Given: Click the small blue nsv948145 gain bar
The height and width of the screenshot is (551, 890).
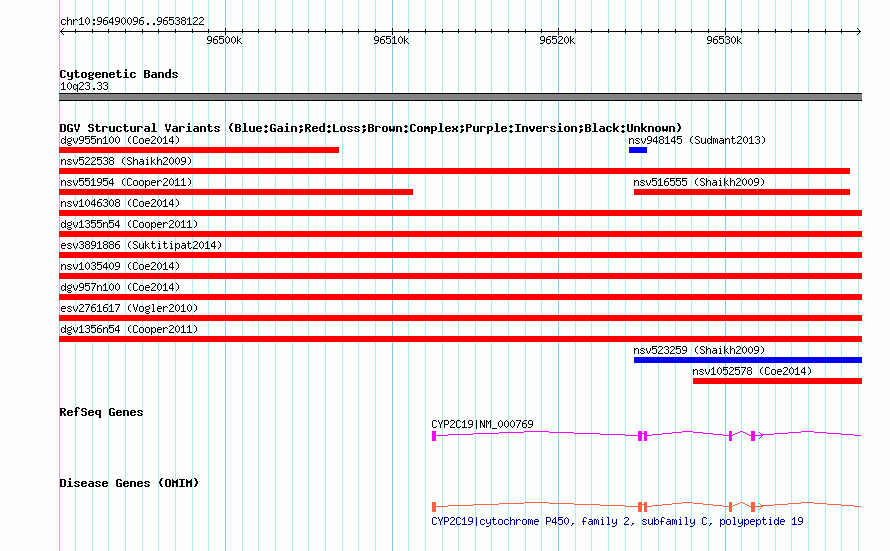Looking at the screenshot, I should coord(638,150).
